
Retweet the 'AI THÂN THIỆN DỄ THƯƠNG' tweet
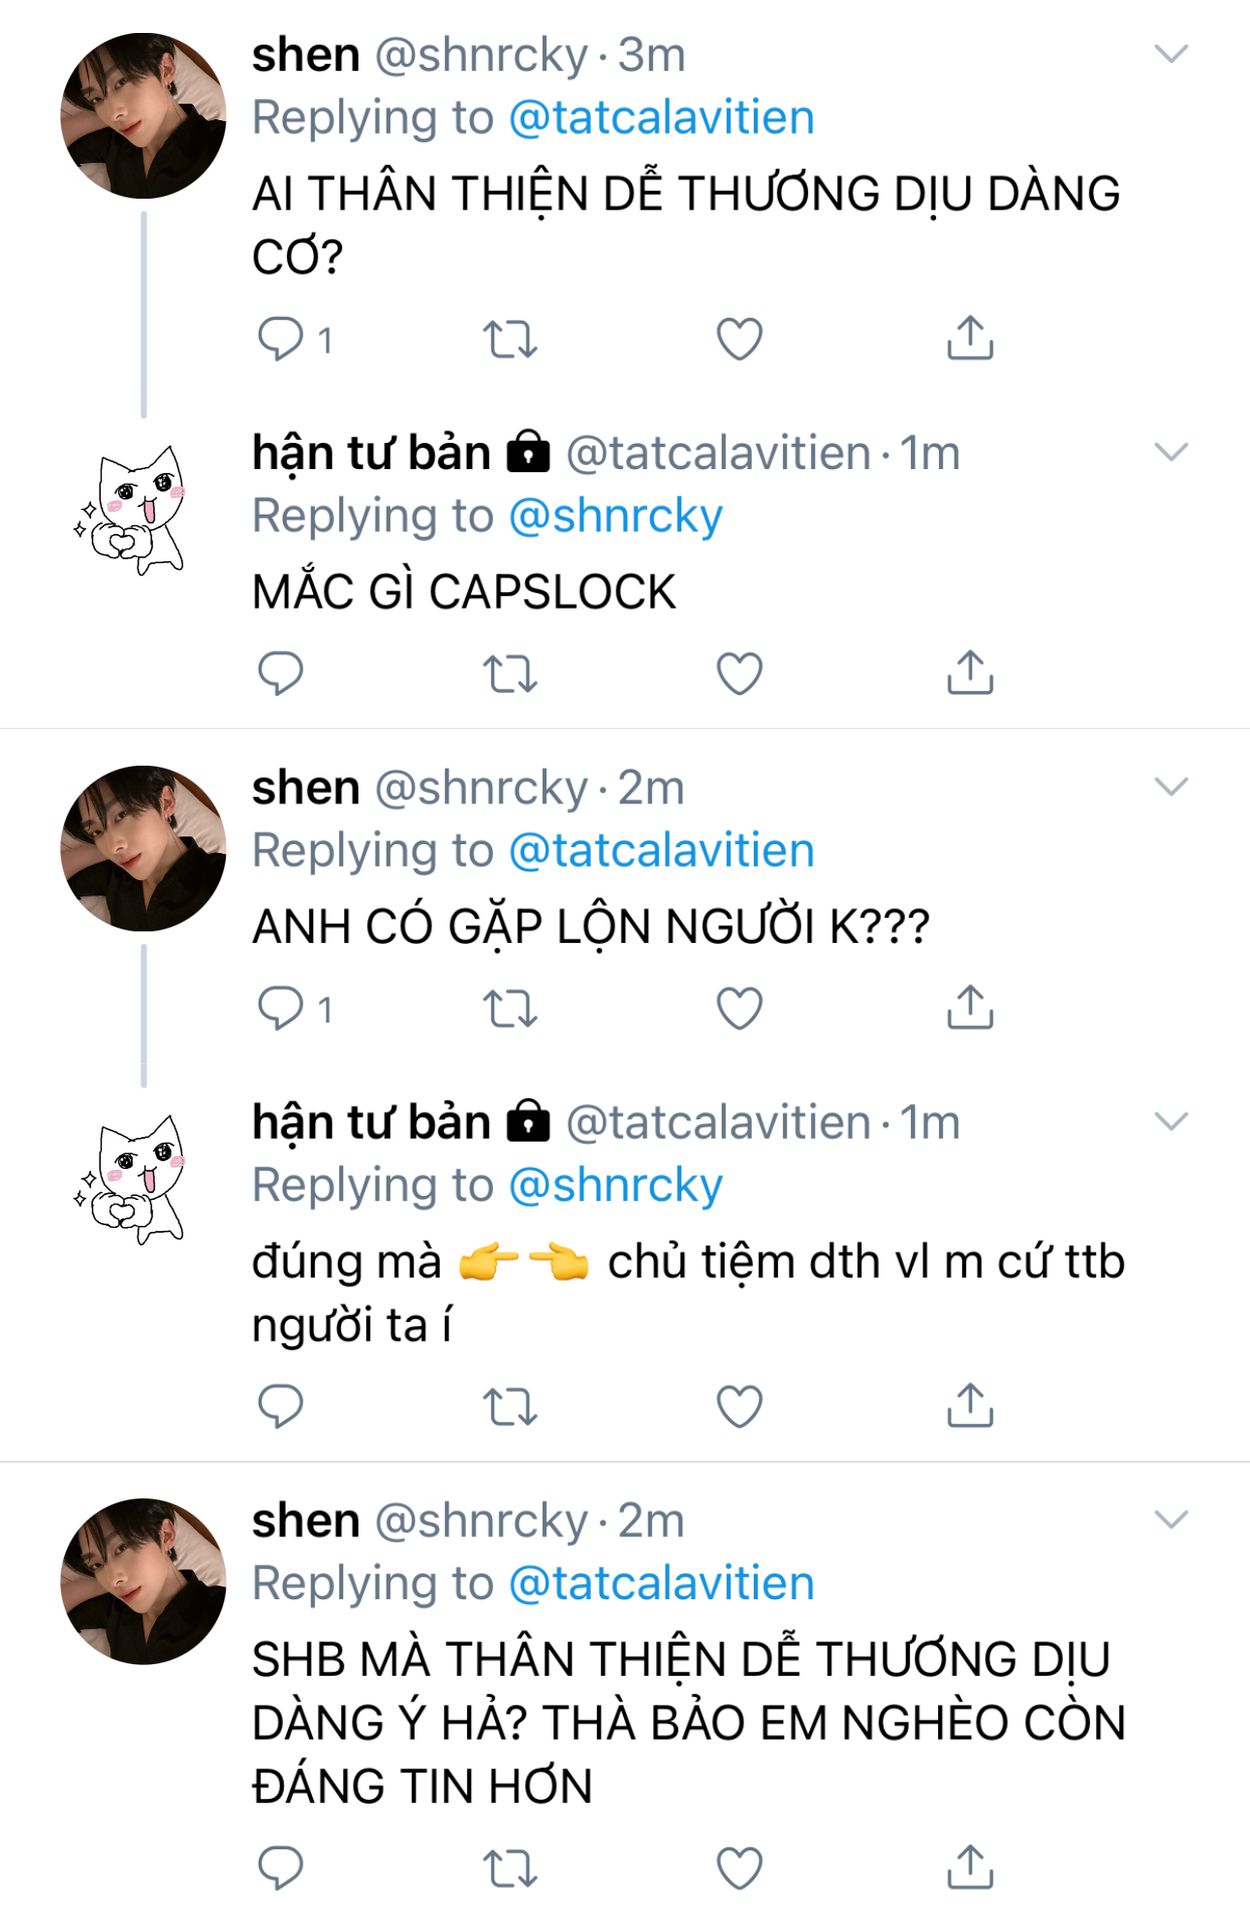click(511, 339)
